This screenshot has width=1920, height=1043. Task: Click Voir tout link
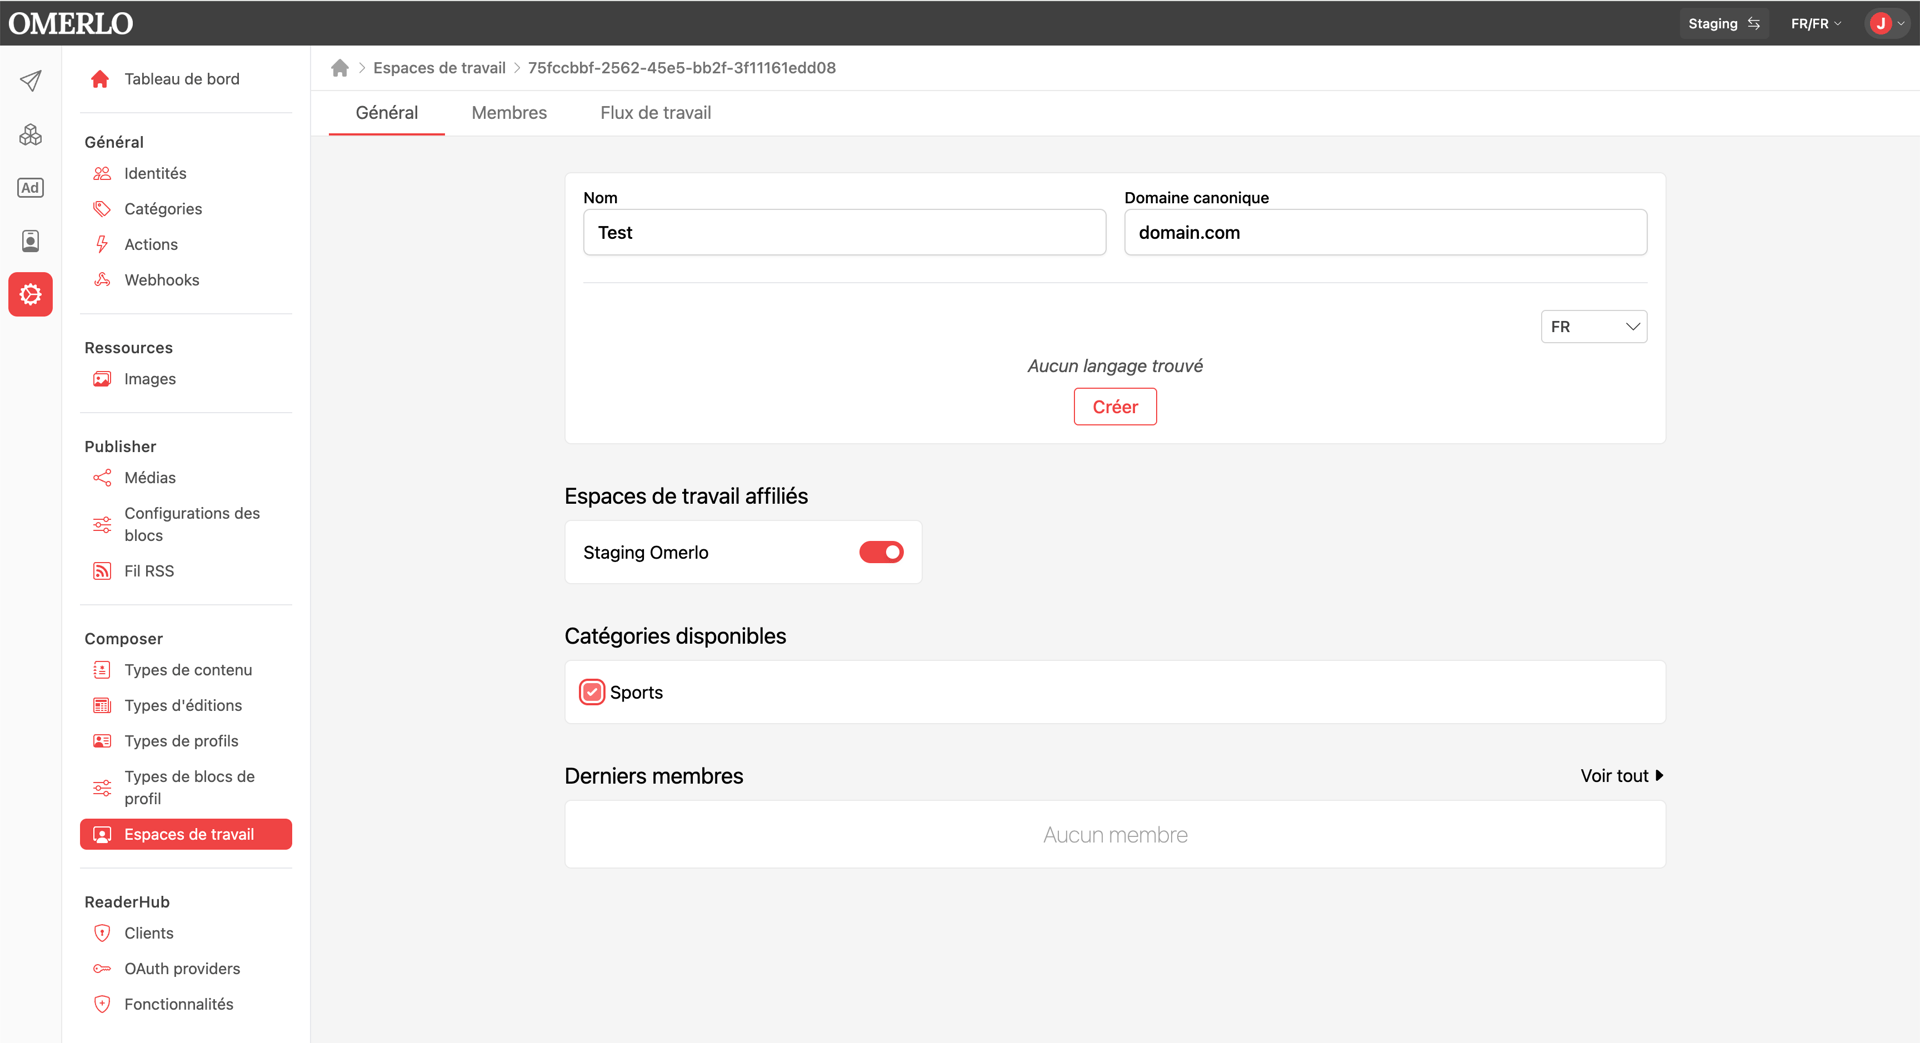pyautogui.click(x=1622, y=776)
